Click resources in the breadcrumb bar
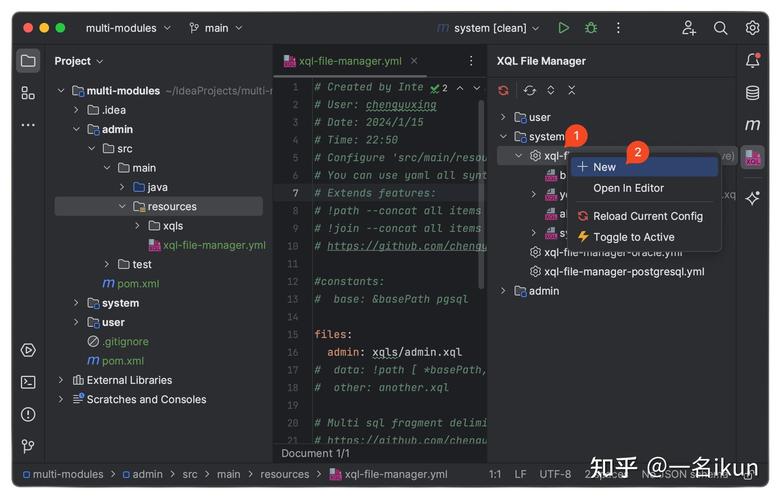780x500 pixels. (x=285, y=475)
